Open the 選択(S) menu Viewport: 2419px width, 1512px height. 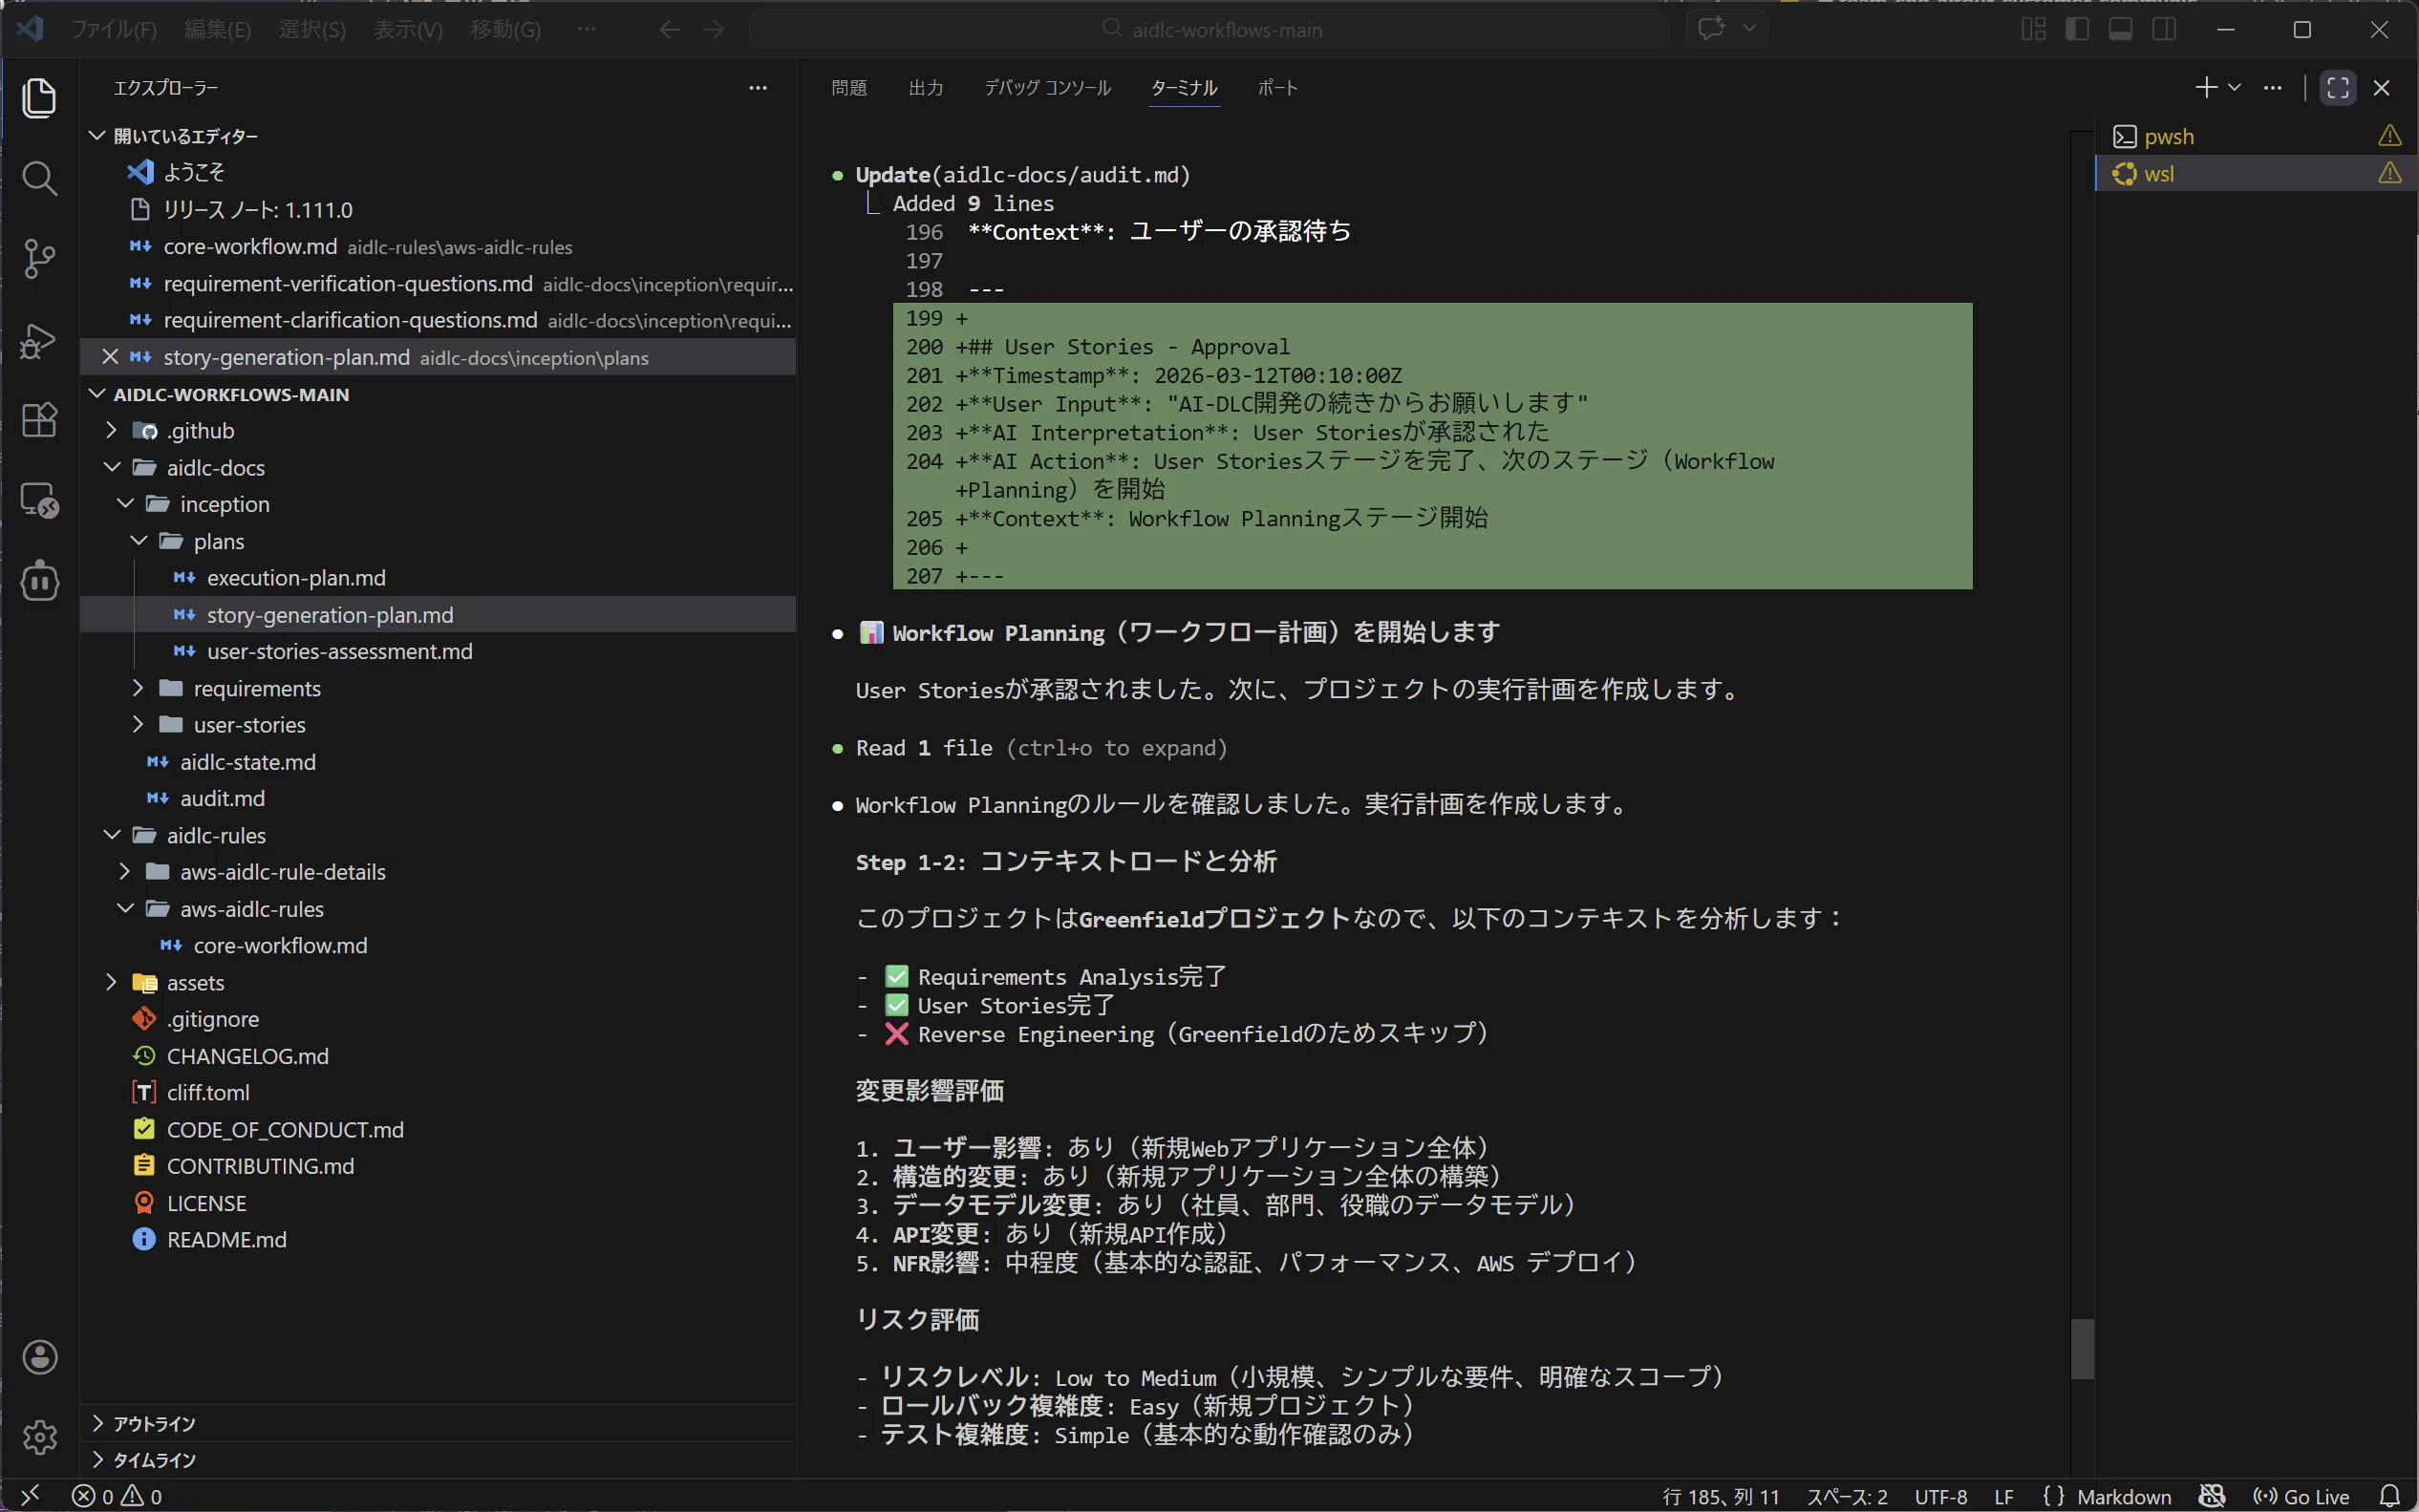tap(312, 30)
